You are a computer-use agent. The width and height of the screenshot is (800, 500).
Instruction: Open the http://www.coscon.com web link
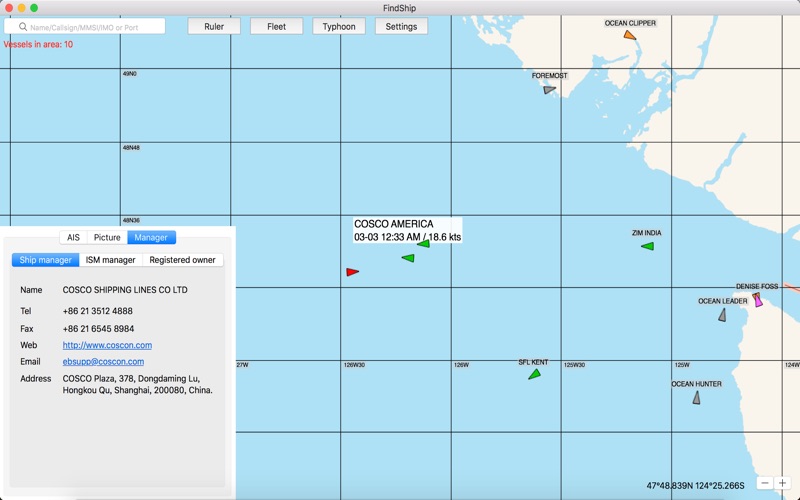[107, 345]
